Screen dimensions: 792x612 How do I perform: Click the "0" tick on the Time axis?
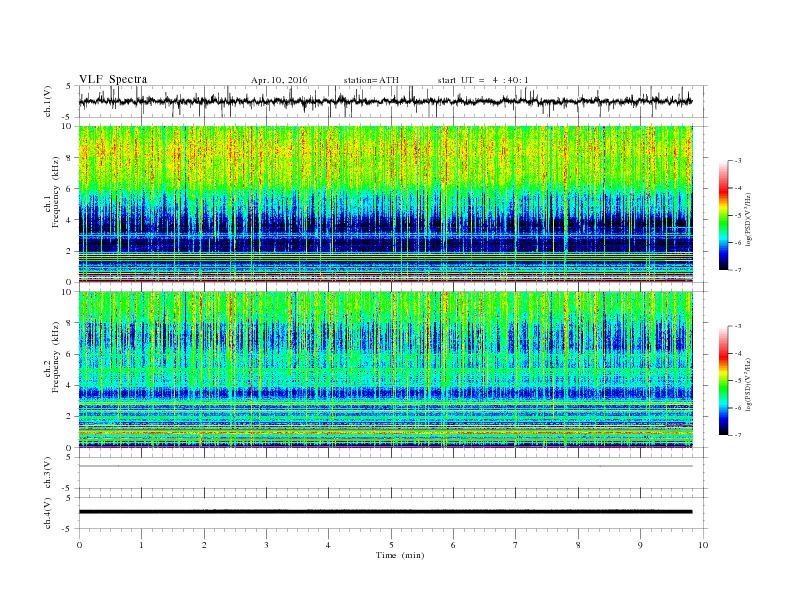(79, 545)
